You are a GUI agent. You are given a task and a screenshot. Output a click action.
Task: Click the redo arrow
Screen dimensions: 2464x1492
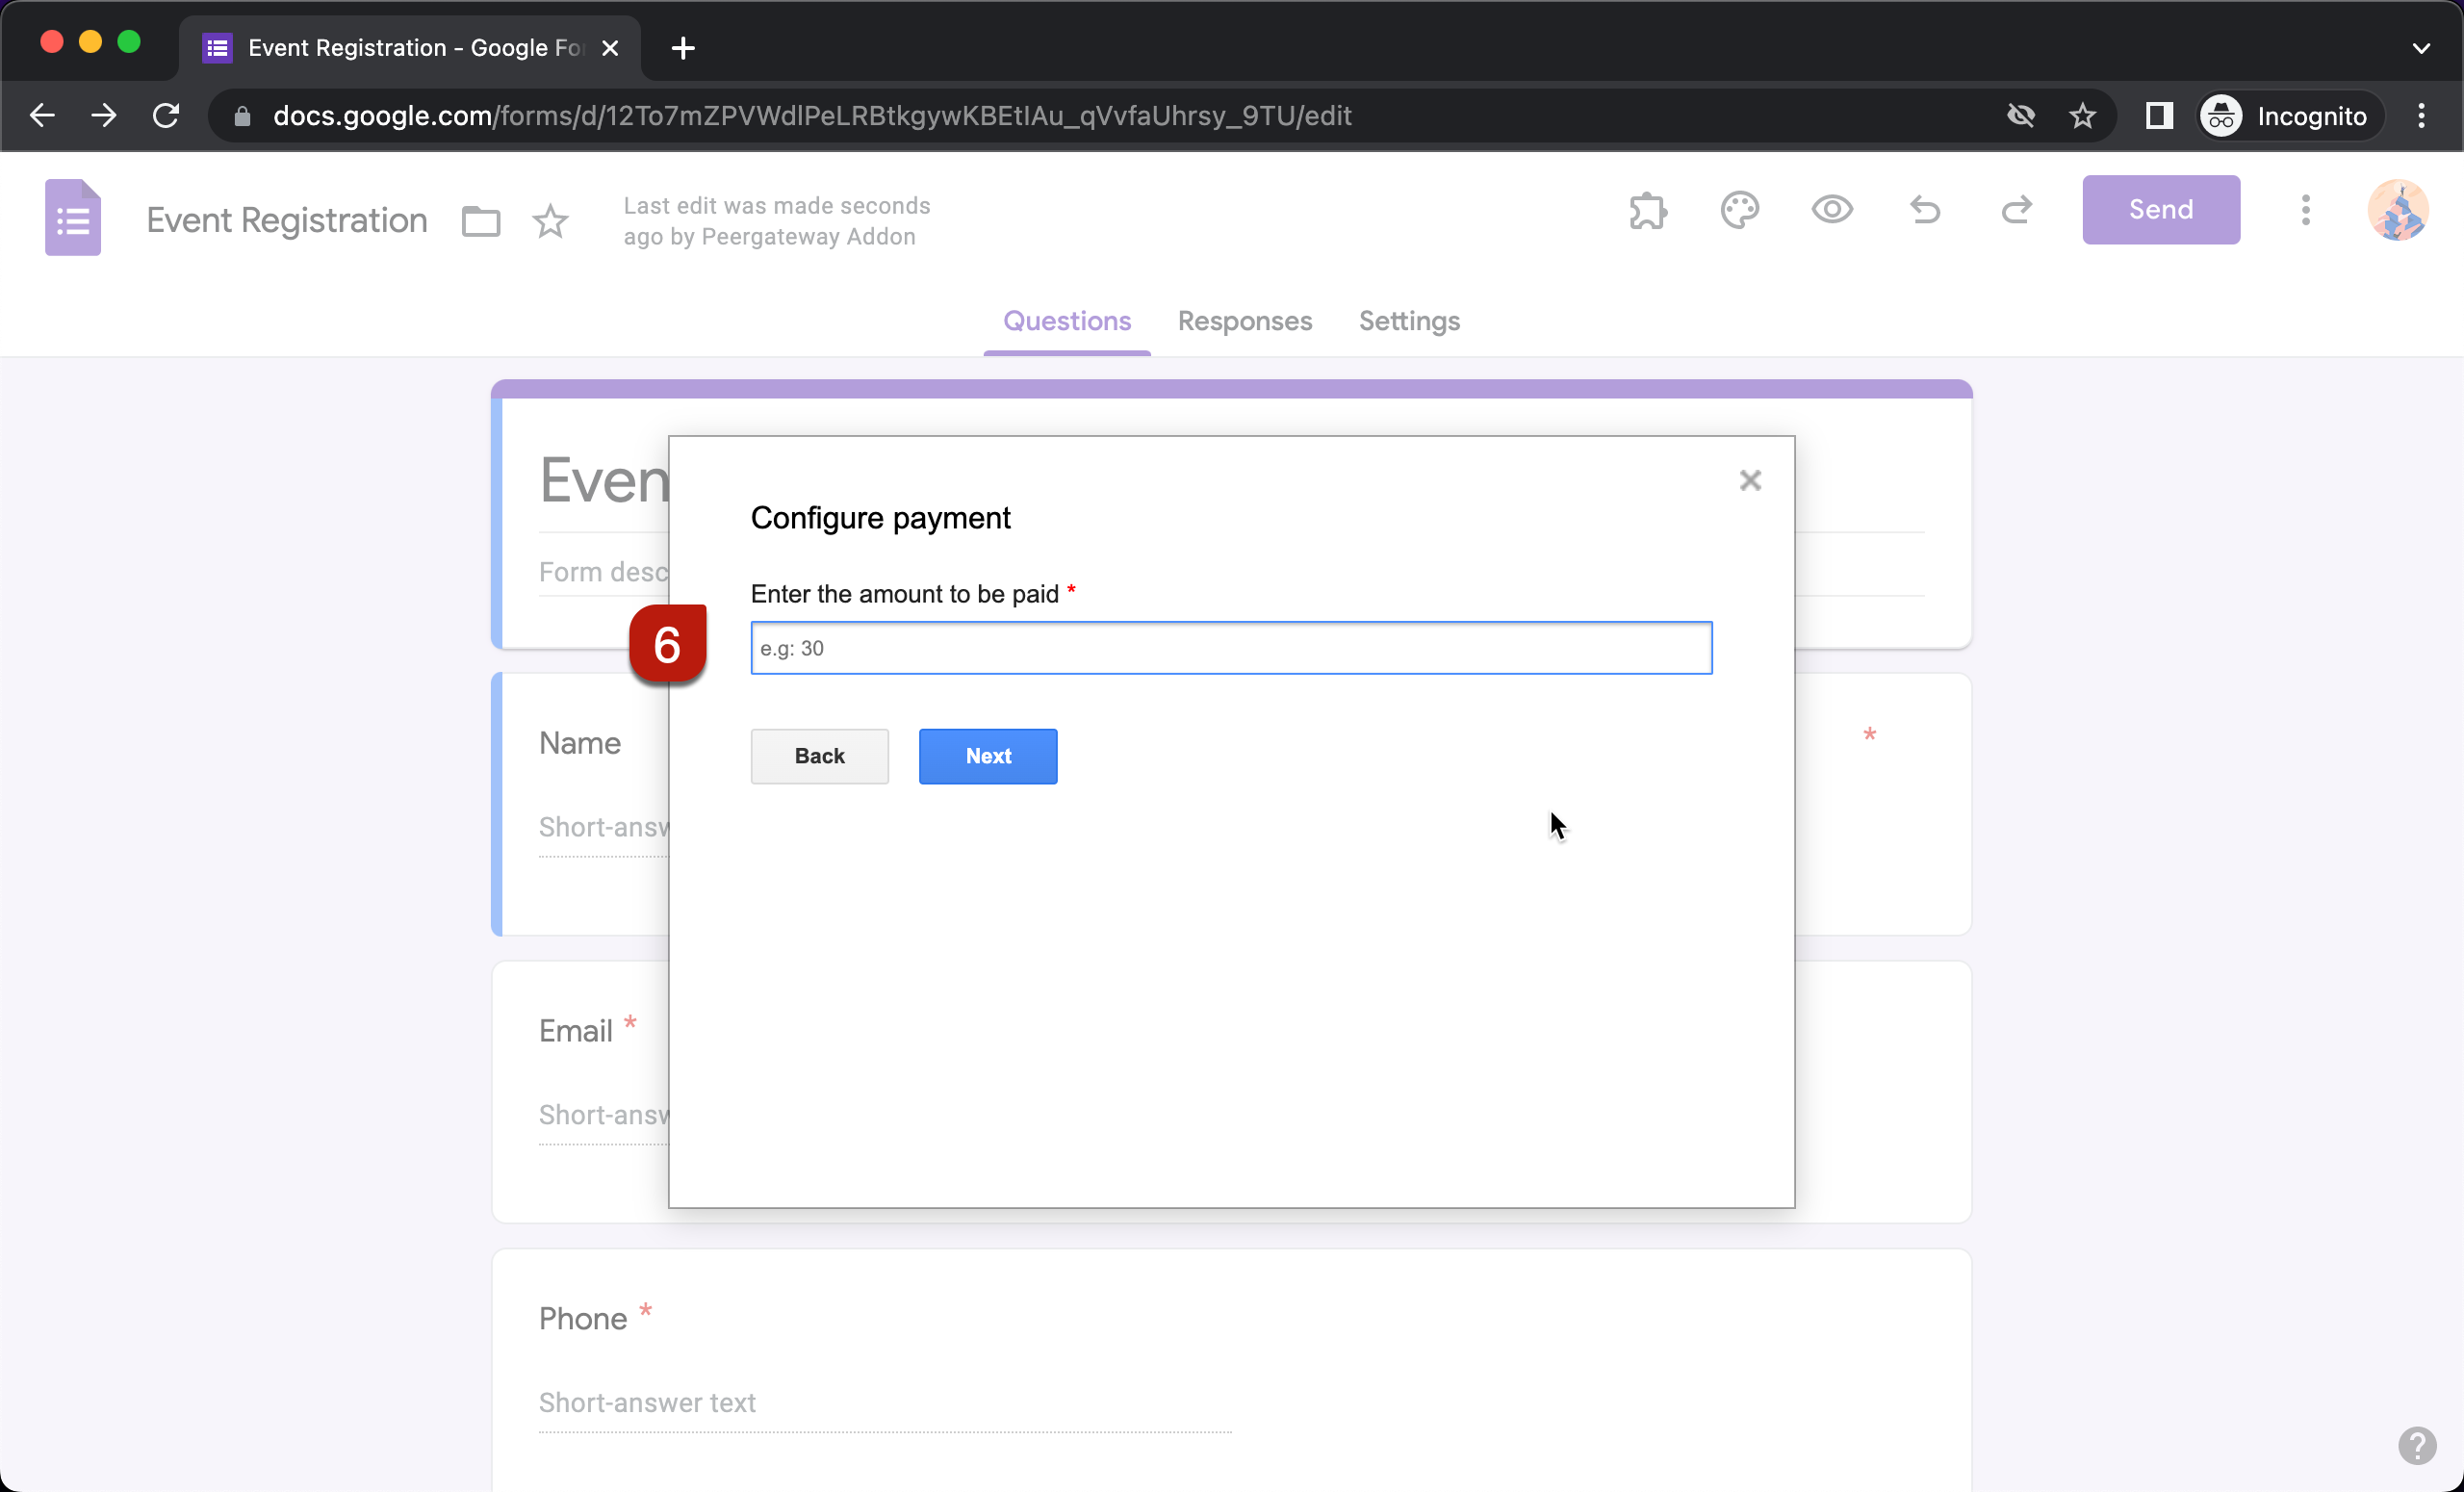pyautogui.click(x=2016, y=210)
